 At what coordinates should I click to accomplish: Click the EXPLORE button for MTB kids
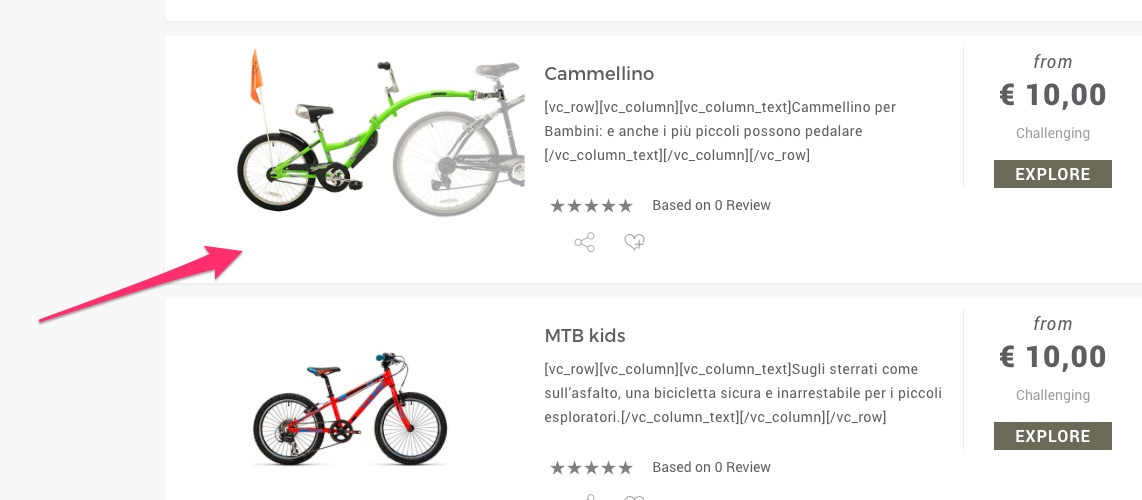click(1052, 436)
